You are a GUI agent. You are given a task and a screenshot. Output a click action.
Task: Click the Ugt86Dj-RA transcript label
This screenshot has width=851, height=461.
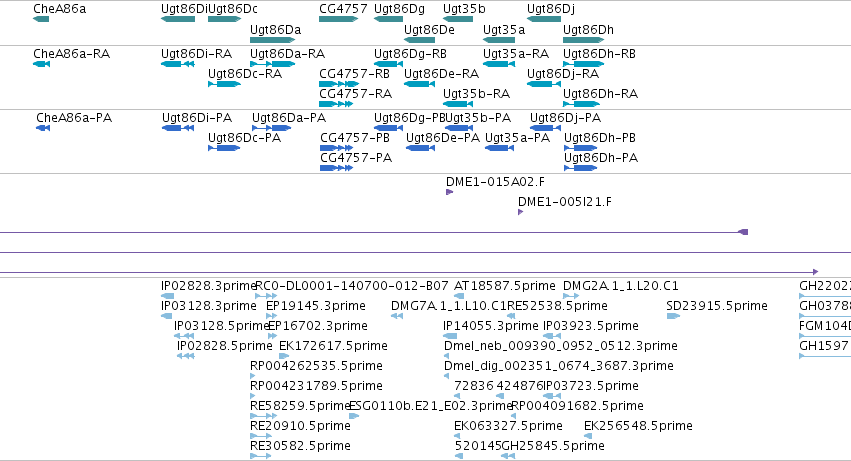point(563,74)
